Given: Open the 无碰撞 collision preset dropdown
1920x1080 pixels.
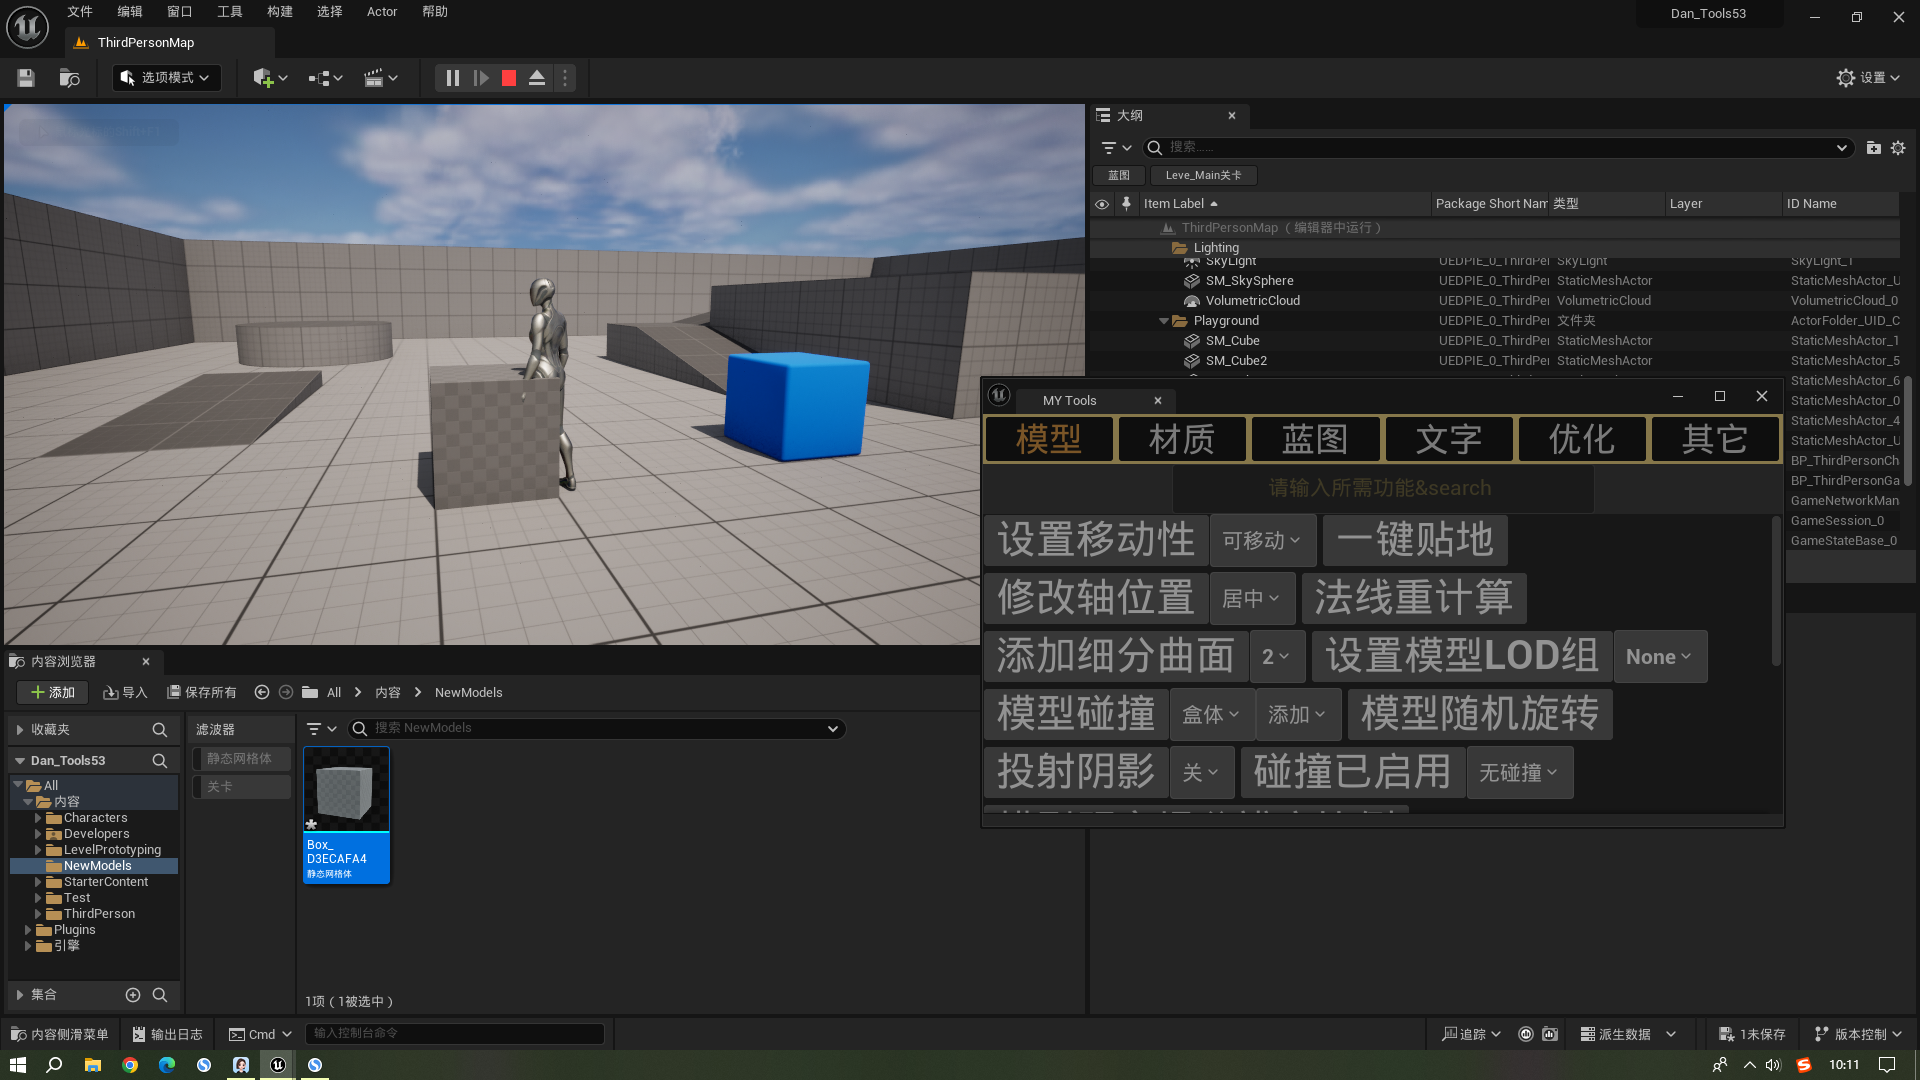Looking at the screenshot, I should click(x=1519, y=773).
